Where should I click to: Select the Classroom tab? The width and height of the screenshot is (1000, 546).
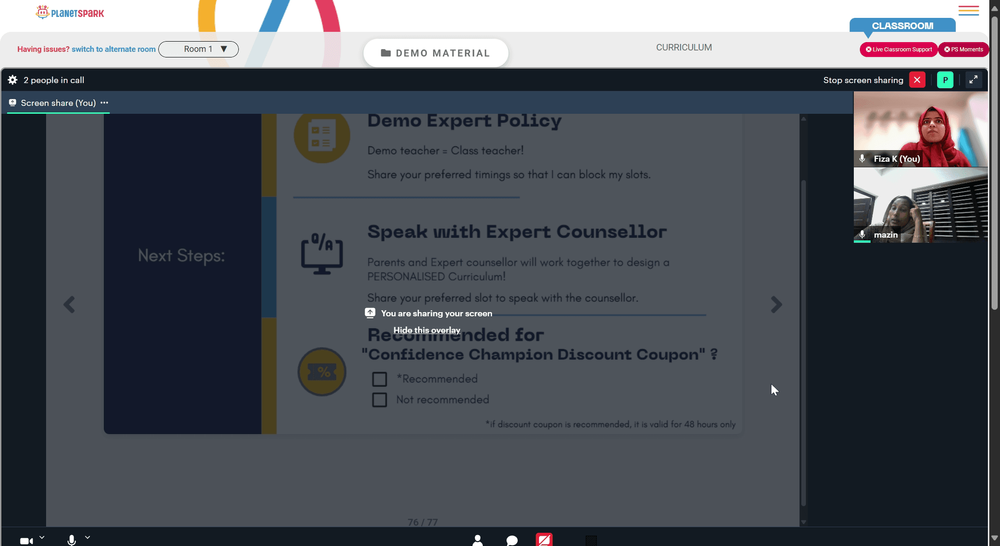tap(902, 26)
